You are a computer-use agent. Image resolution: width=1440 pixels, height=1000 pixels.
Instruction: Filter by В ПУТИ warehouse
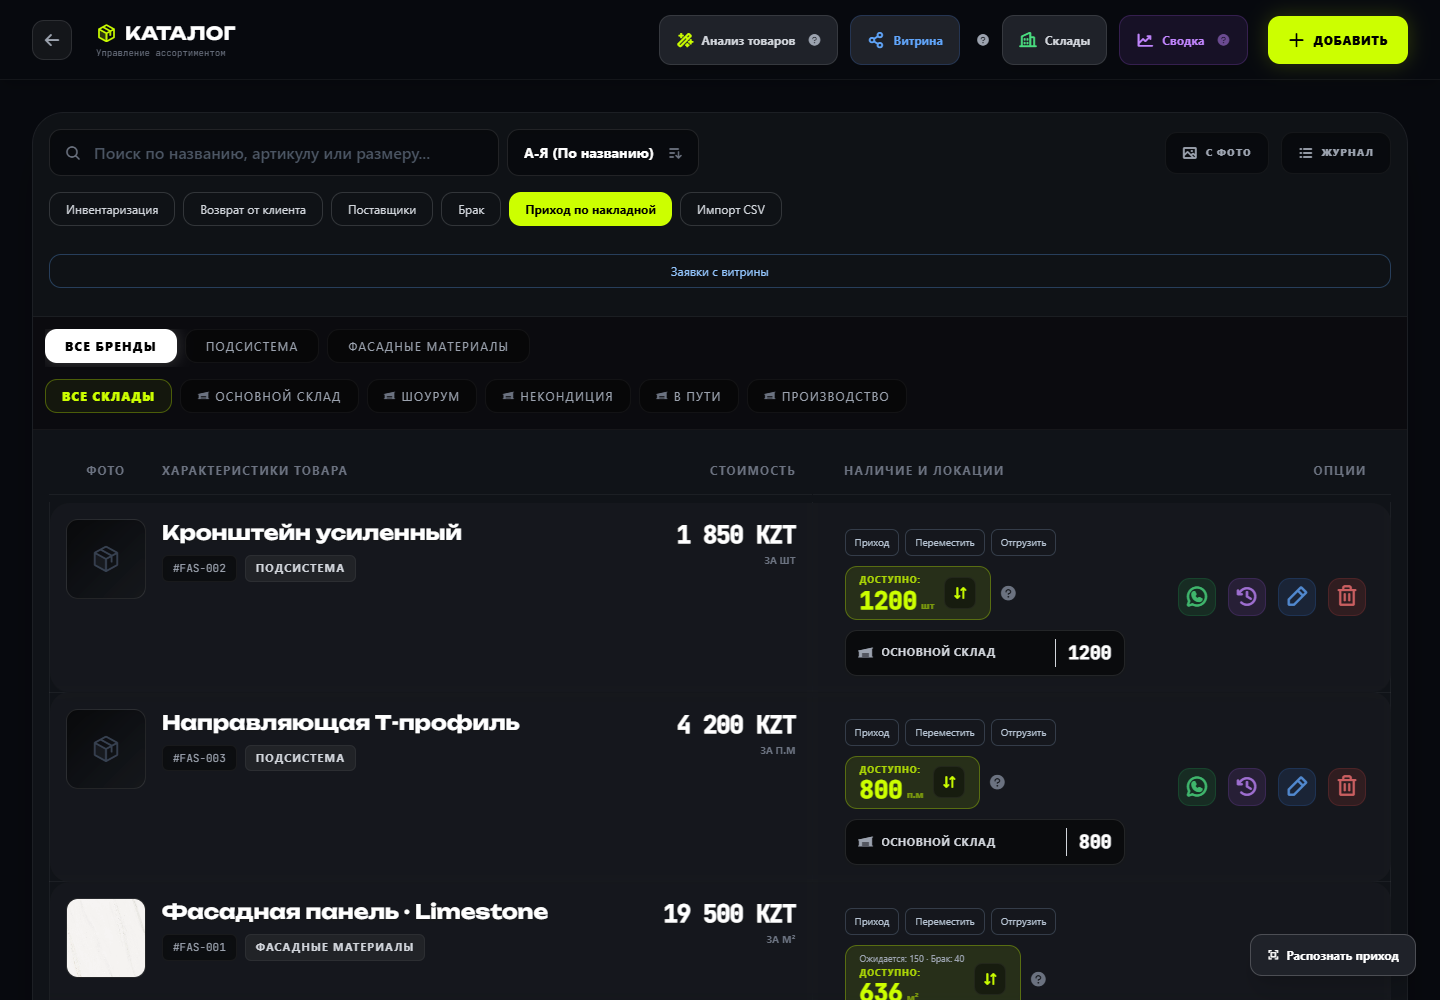coord(688,396)
